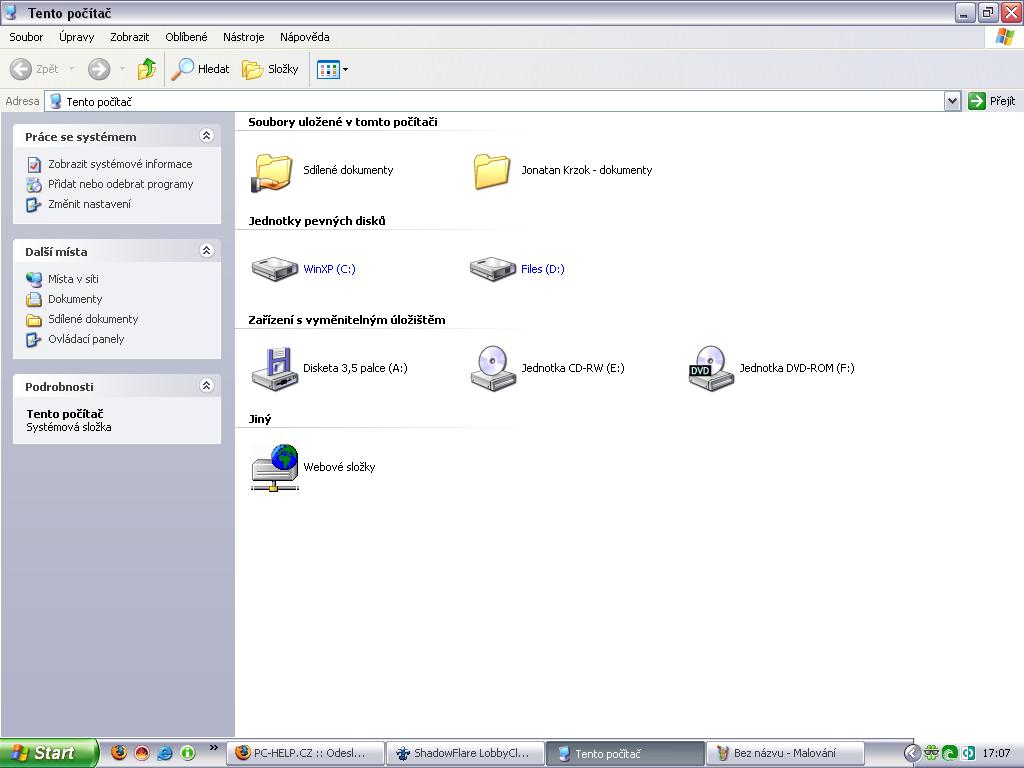Image resolution: width=1024 pixels, height=768 pixels.
Task: Click into the address field
Action: pos(494,101)
